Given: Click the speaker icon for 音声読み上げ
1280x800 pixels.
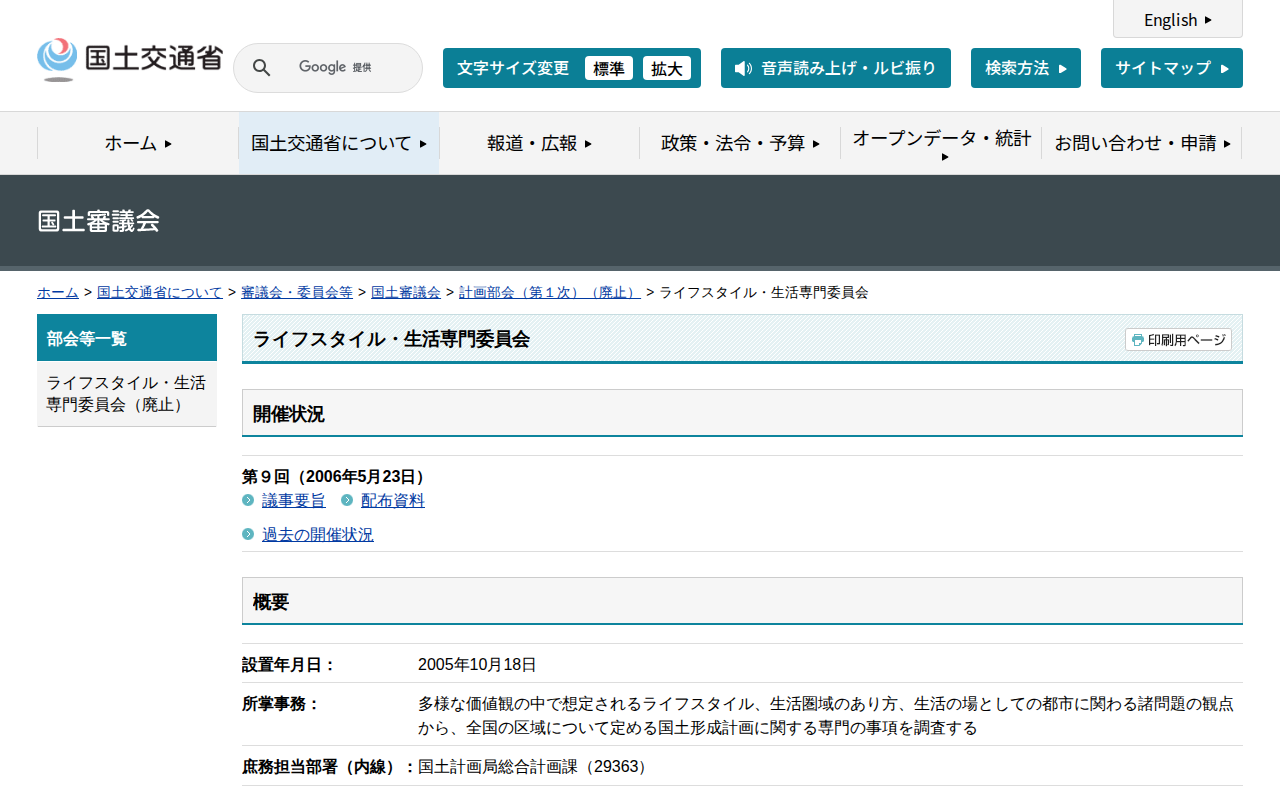Looking at the screenshot, I should coord(743,68).
